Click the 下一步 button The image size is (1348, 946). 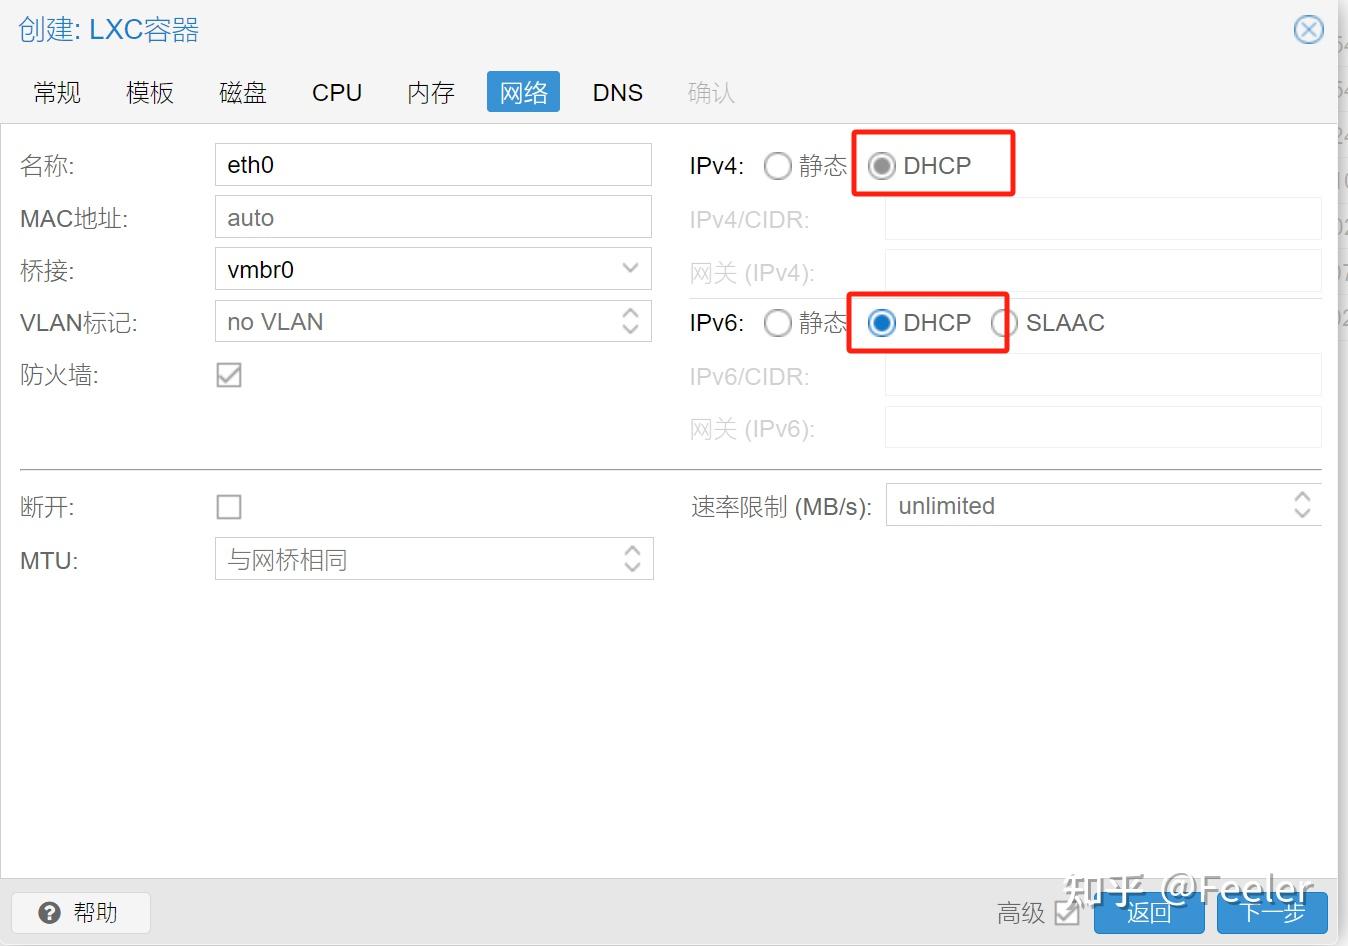click(x=1272, y=913)
